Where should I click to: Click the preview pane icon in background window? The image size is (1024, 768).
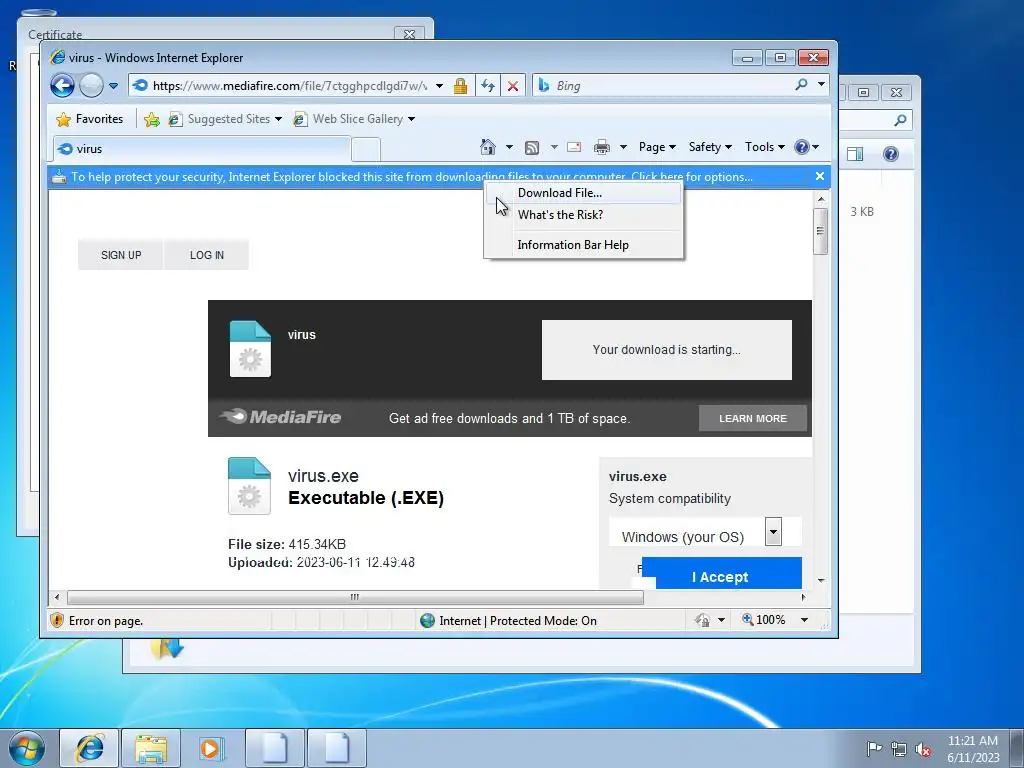point(855,154)
